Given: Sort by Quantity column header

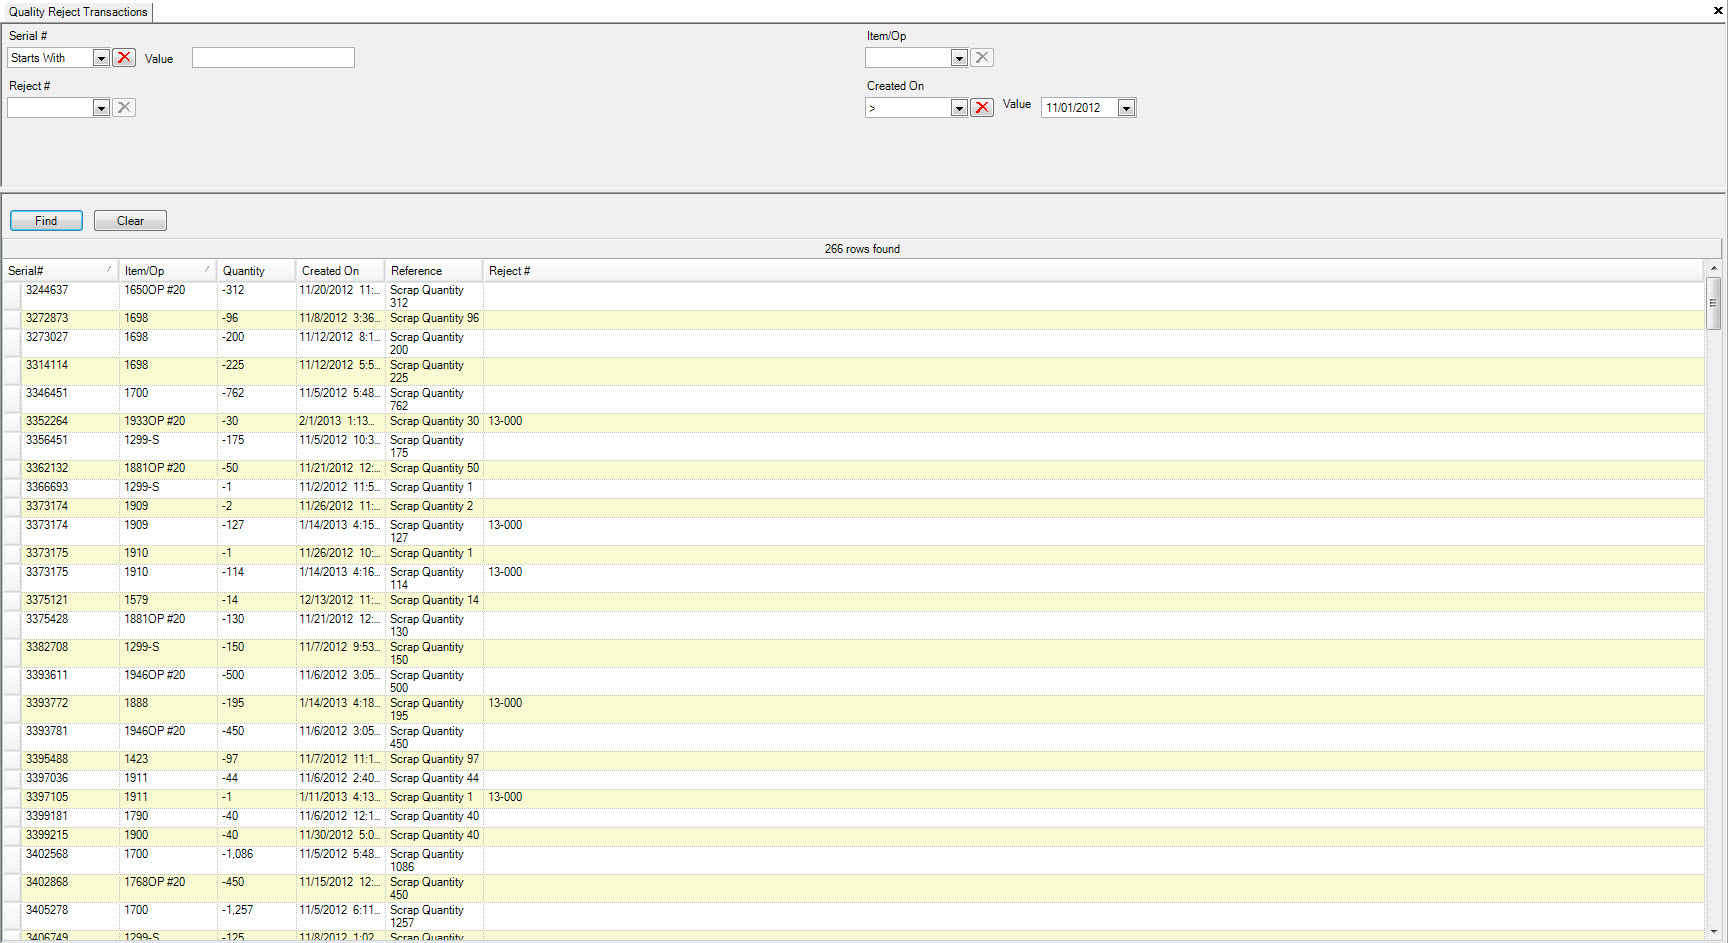Looking at the screenshot, I should [256, 271].
